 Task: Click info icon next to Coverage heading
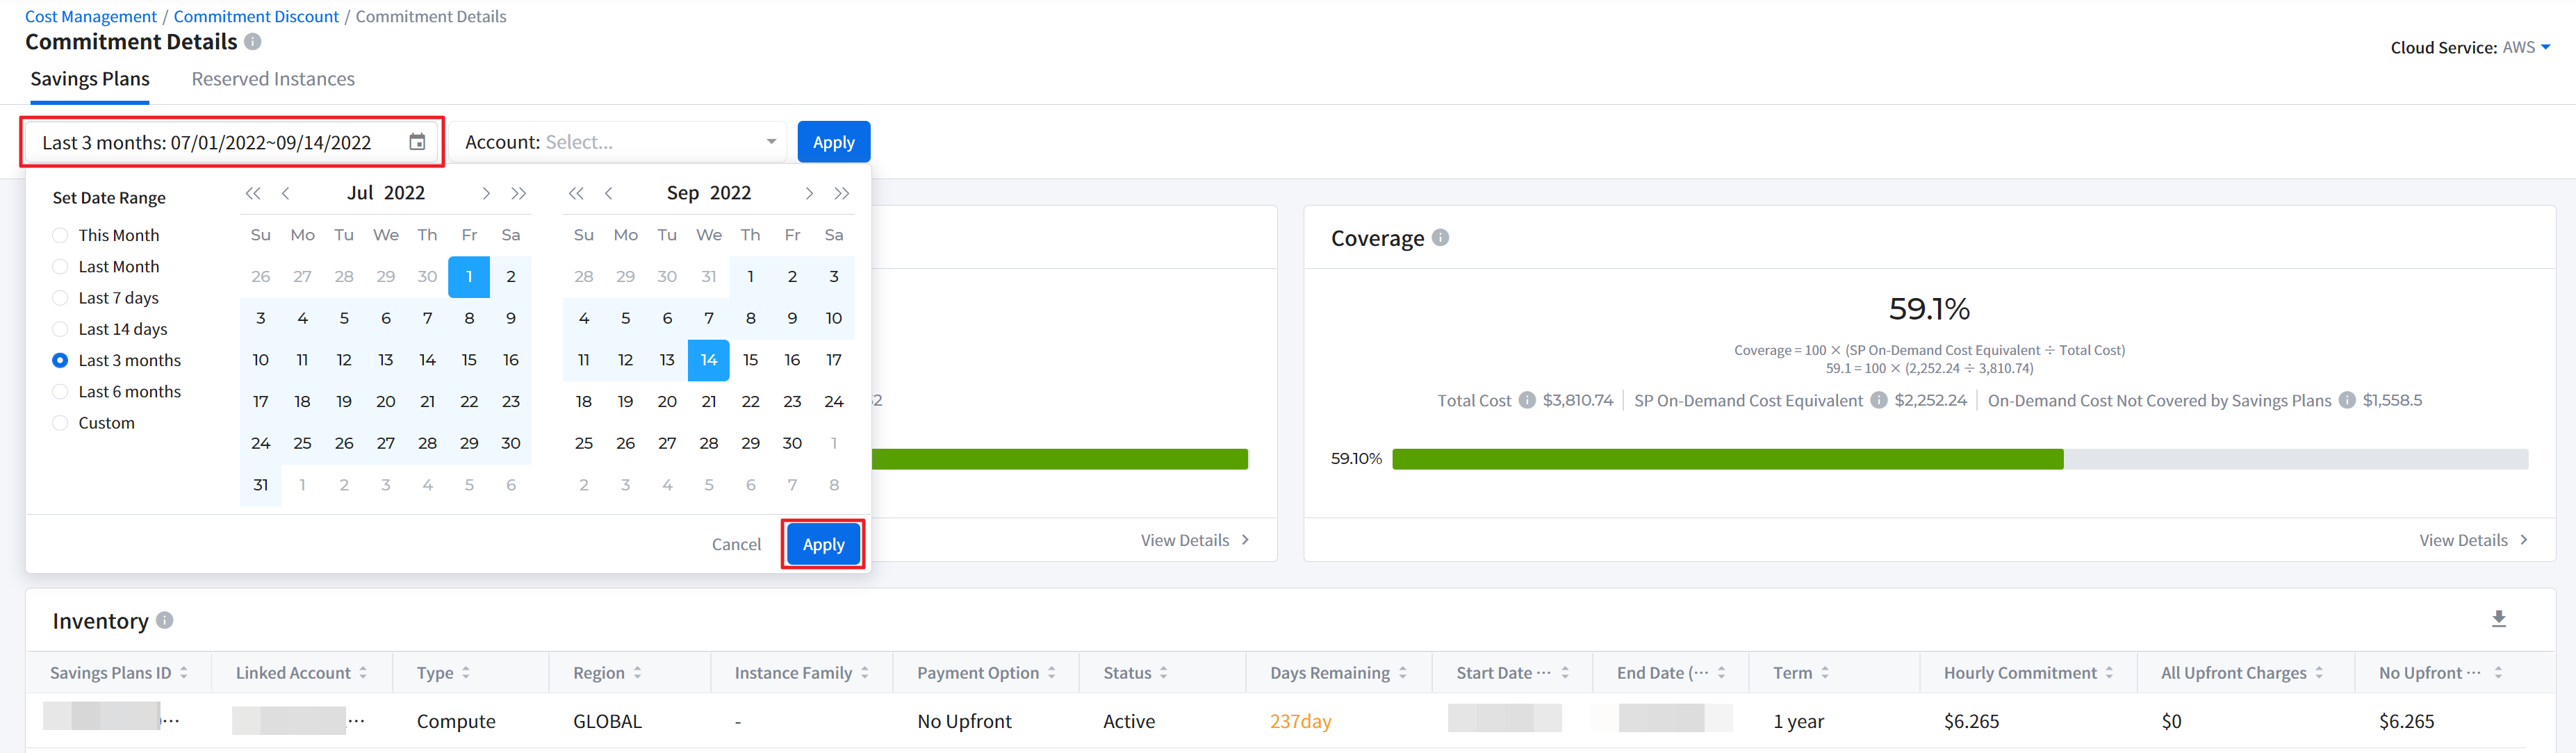tap(1440, 238)
